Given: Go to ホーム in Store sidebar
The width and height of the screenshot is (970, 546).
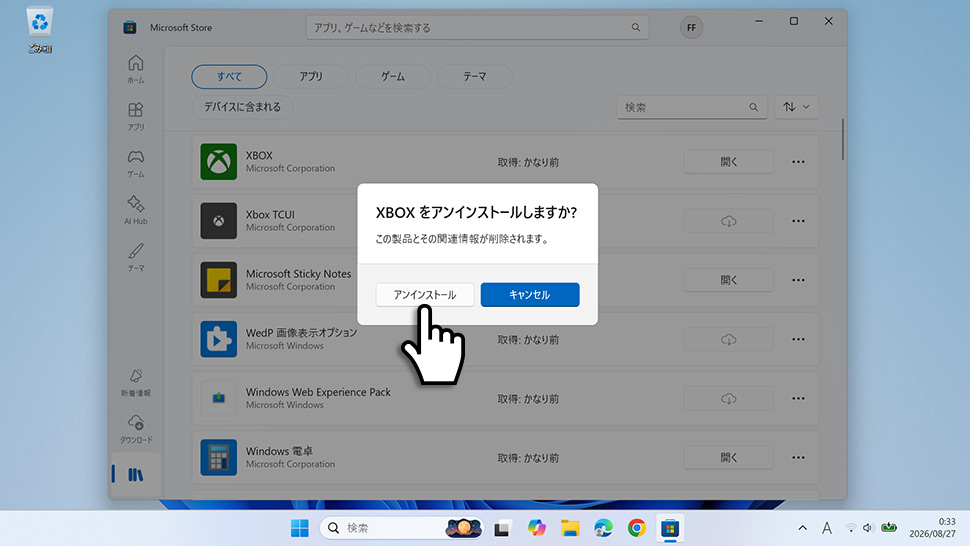Looking at the screenshot, I should 135,69.
